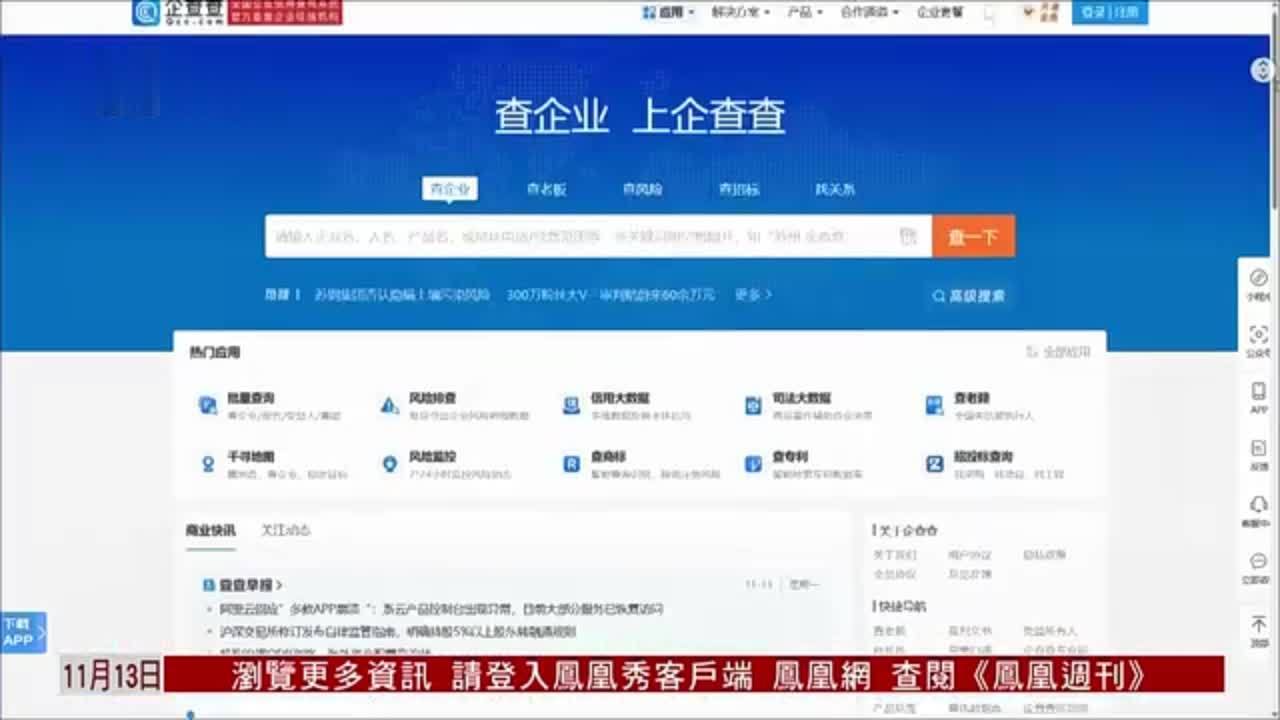The image size is (1280, 720).
Task: Select the 查风险 search tab
Action: tap(642, 189)
